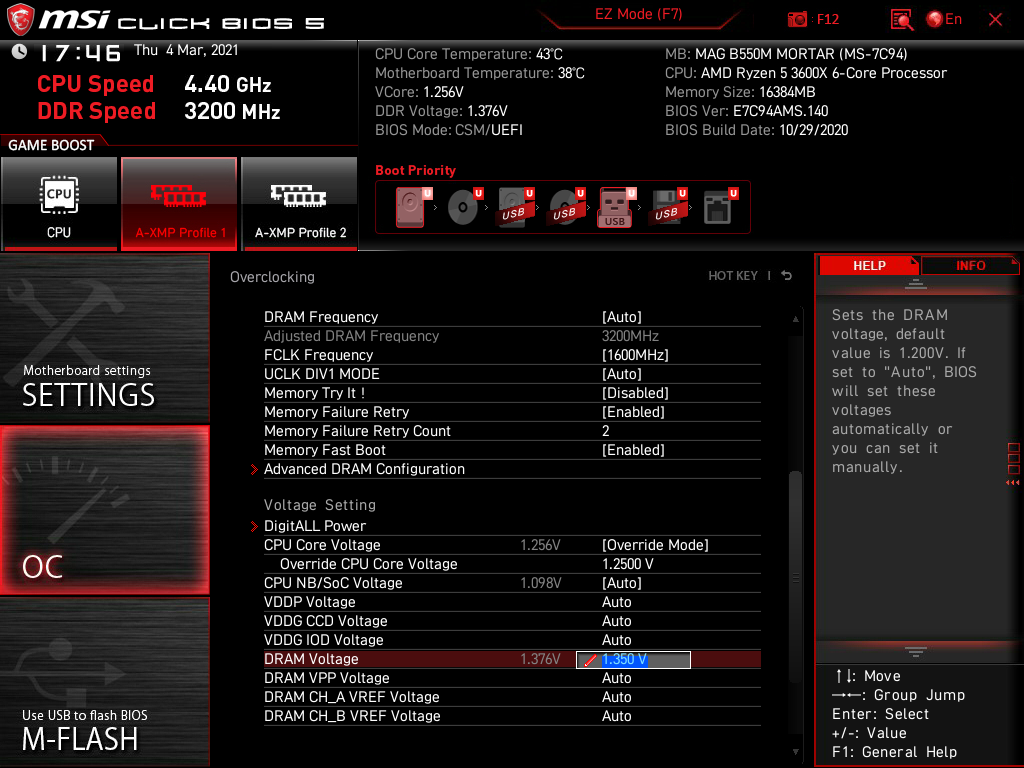The image size is (1024, 768).
Task: Select the hard disk boot priority device
Action: click(x=411, y=207)
